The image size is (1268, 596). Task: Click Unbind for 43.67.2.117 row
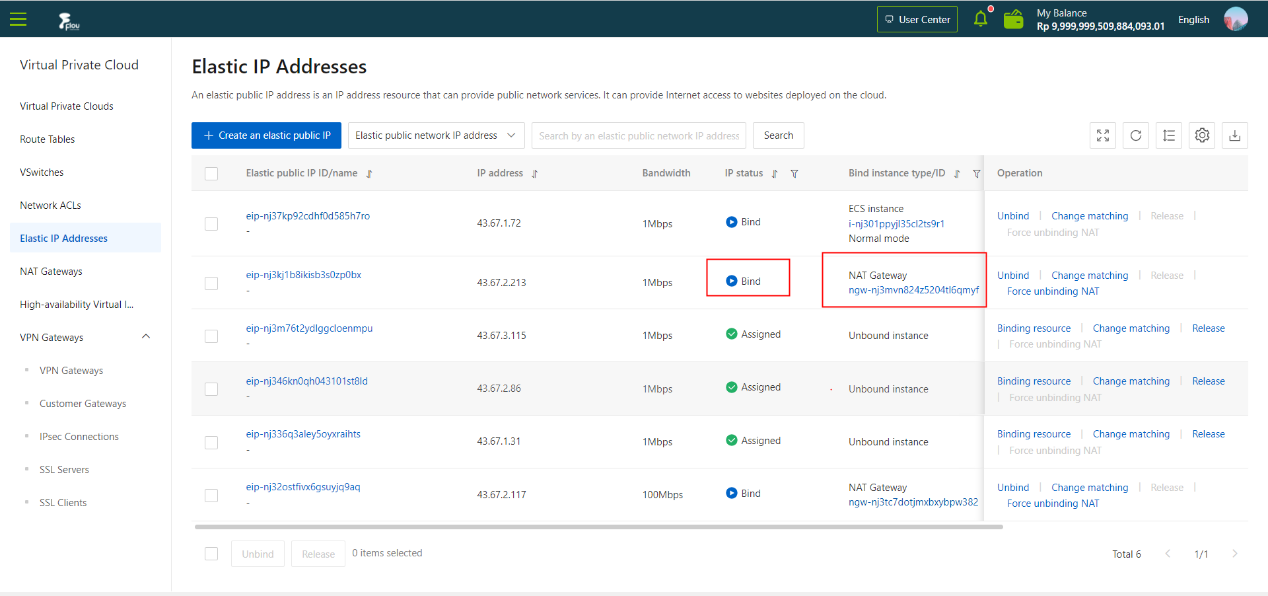(1013, 487)
